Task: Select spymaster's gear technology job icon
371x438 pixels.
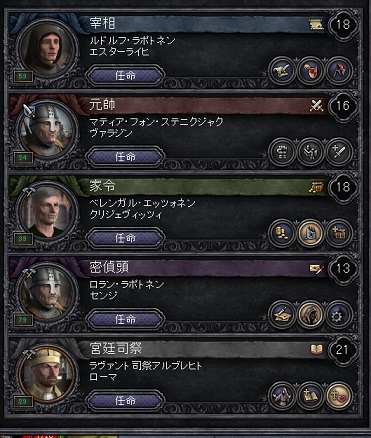Action: (x=339, y=314)
